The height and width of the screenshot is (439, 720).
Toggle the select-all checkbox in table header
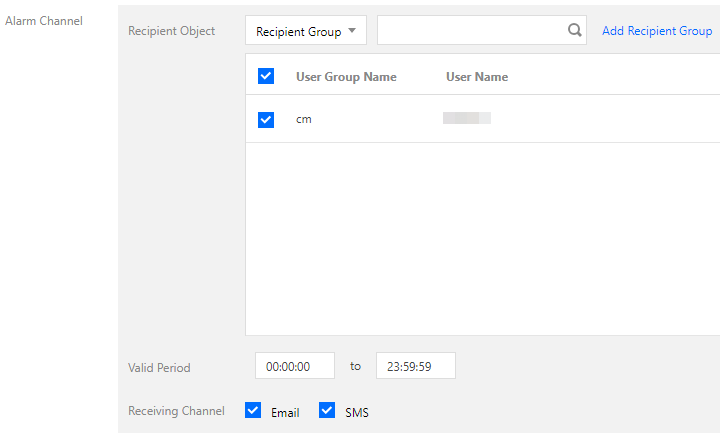[266, 76]
